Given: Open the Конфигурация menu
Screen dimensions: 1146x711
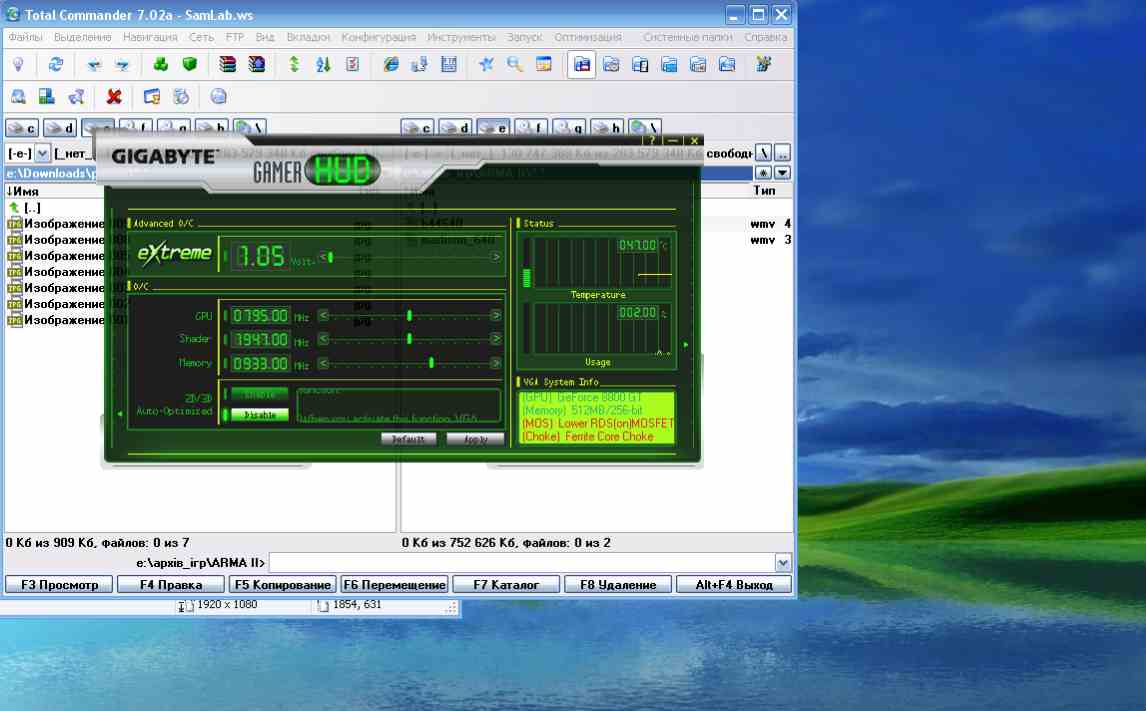Looking at the screenshot, I should tap(378, 37).
